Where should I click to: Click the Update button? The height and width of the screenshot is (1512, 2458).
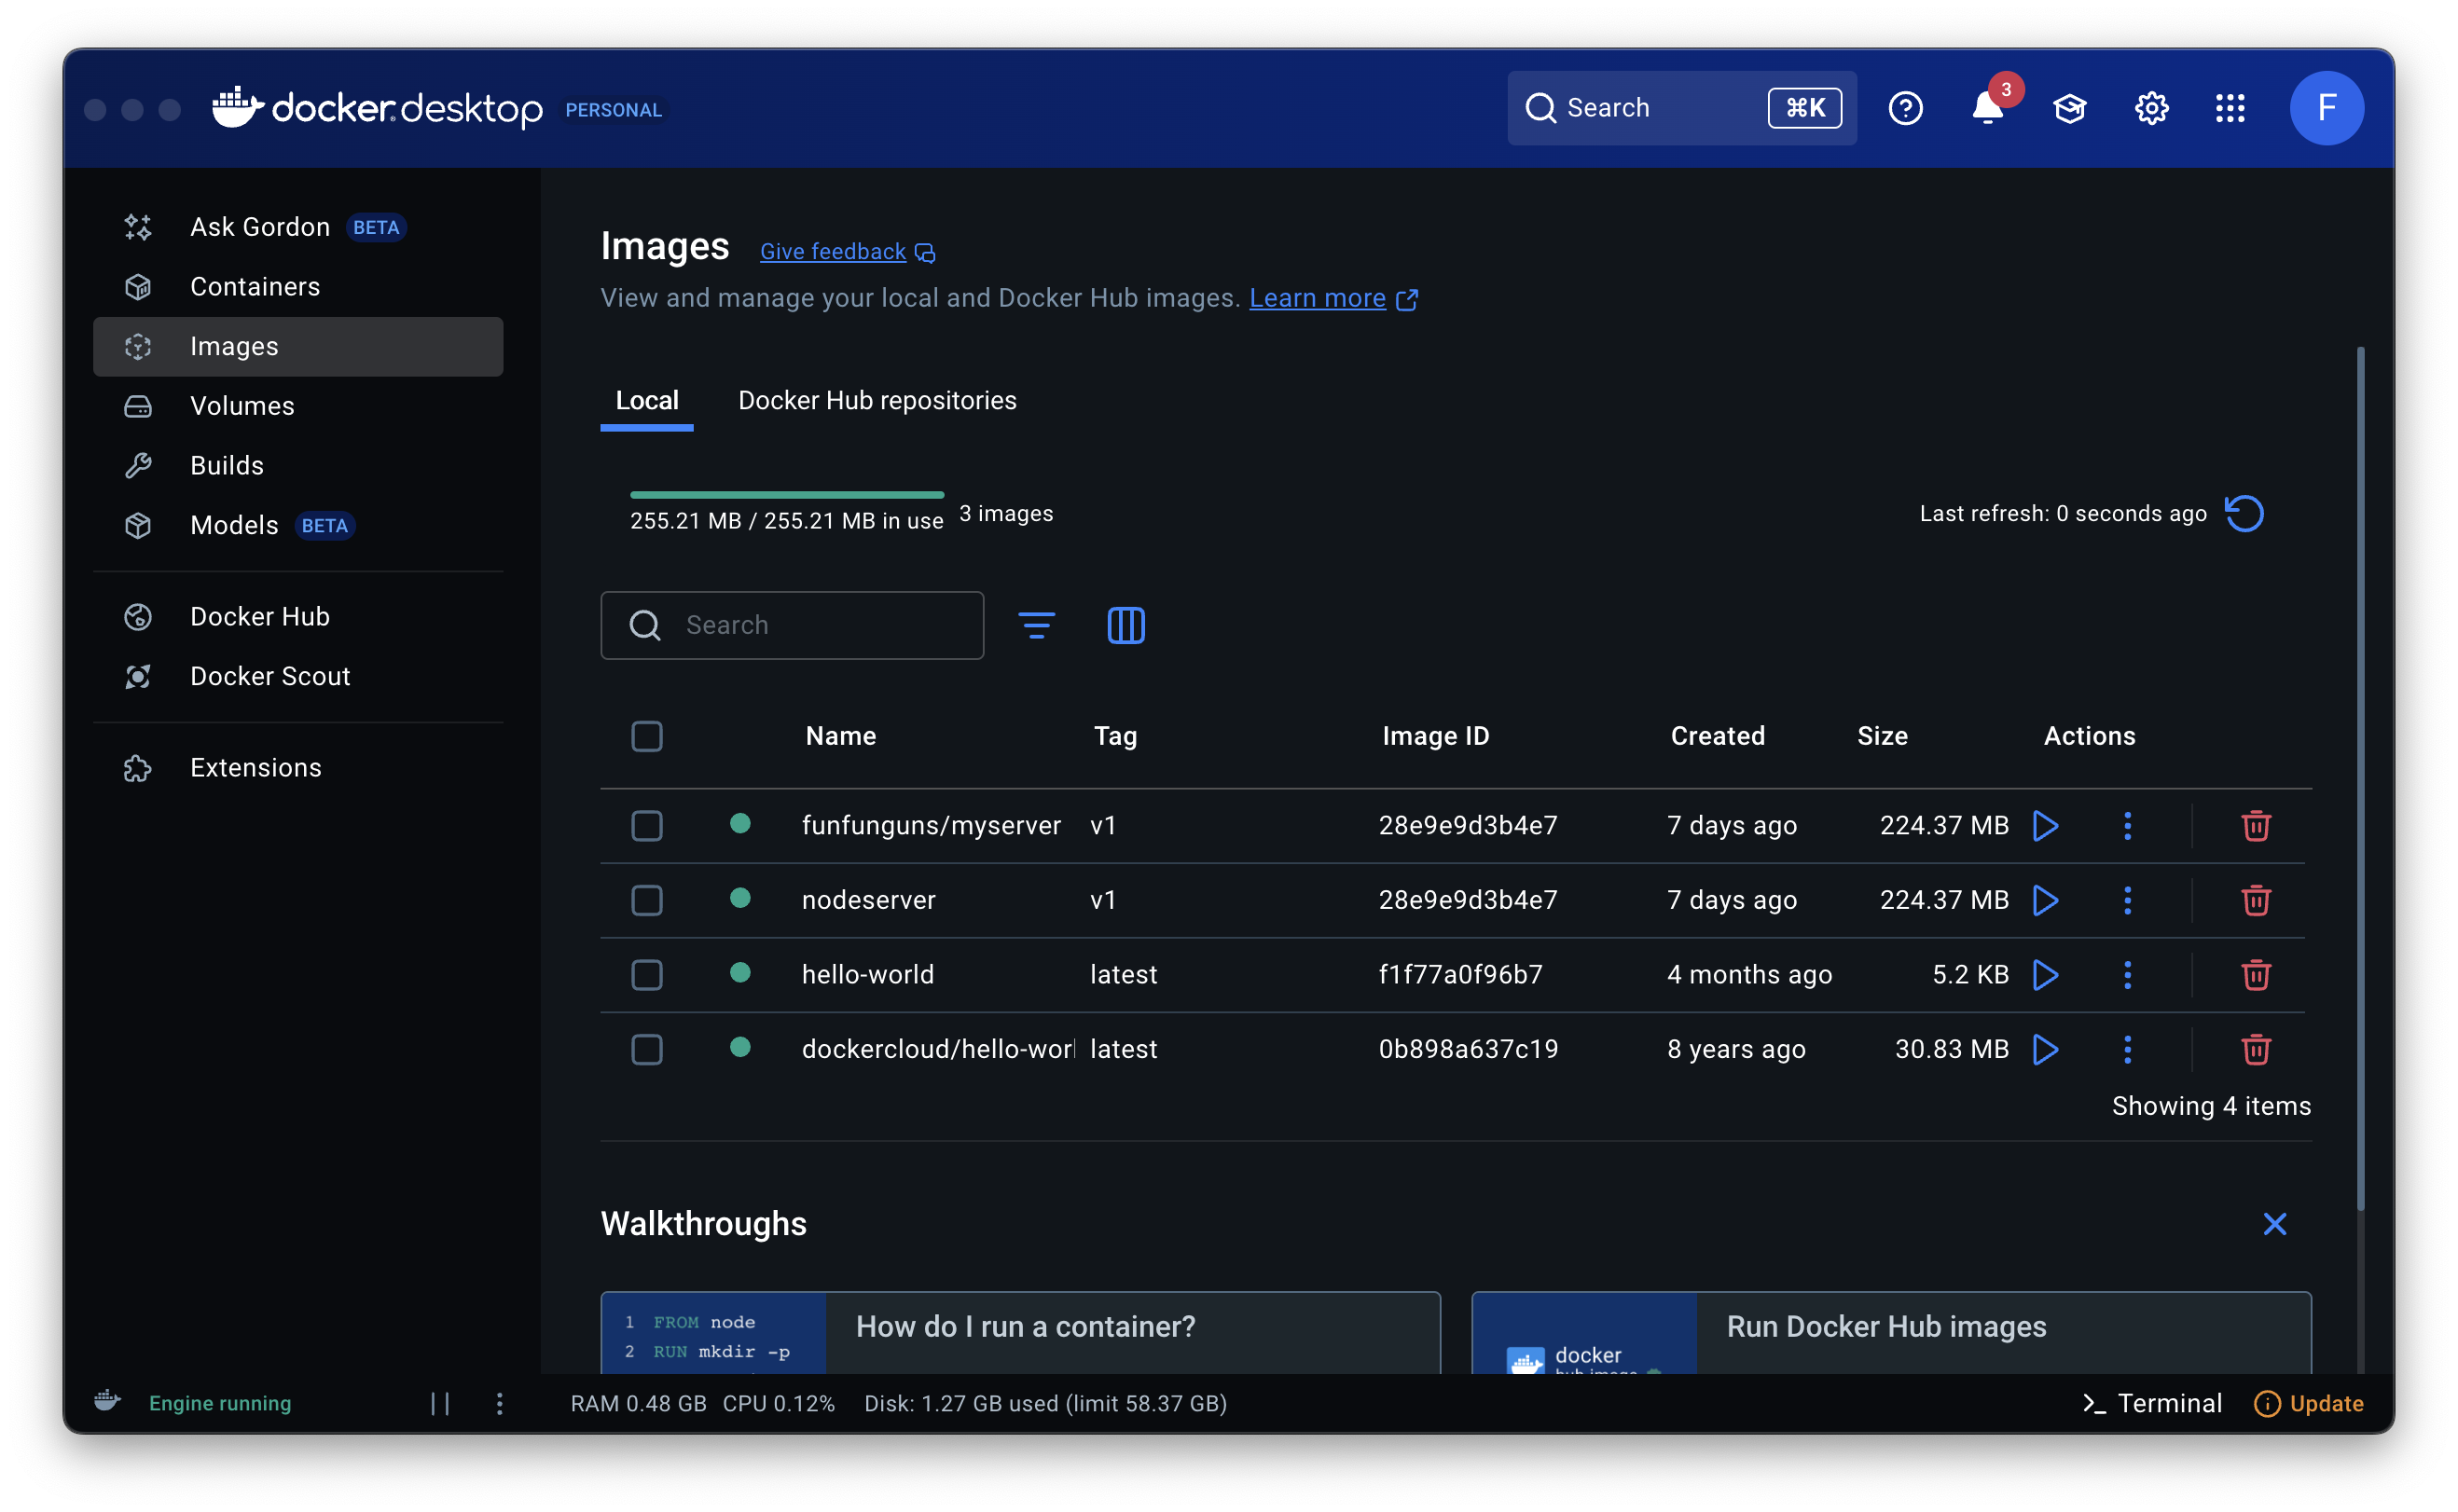[2309, 1404]
